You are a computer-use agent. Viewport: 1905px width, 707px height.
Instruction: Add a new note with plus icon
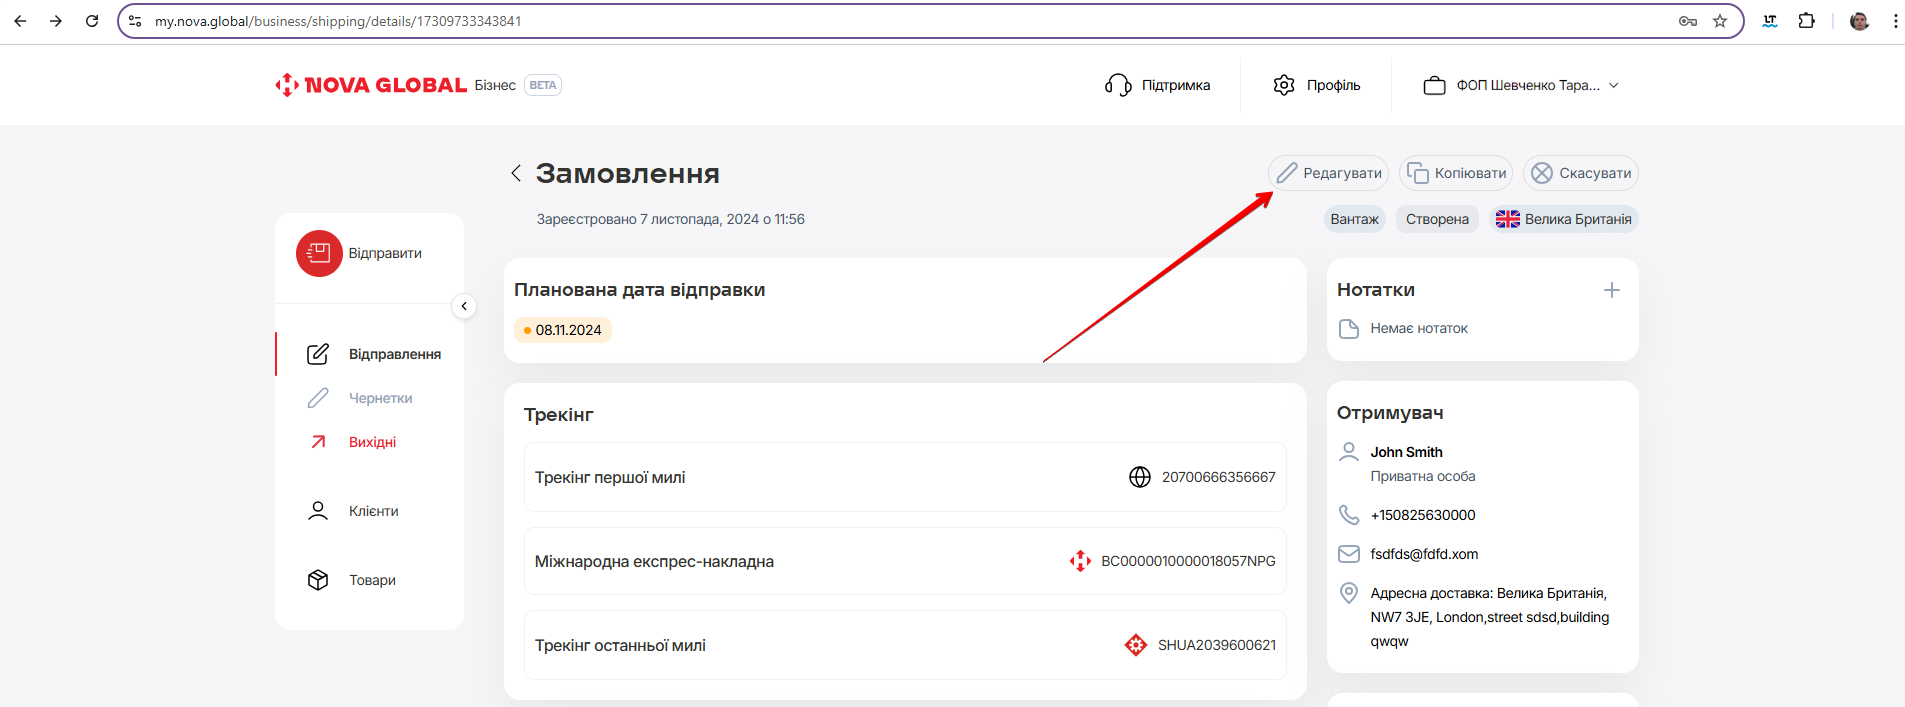[1611, 290]
